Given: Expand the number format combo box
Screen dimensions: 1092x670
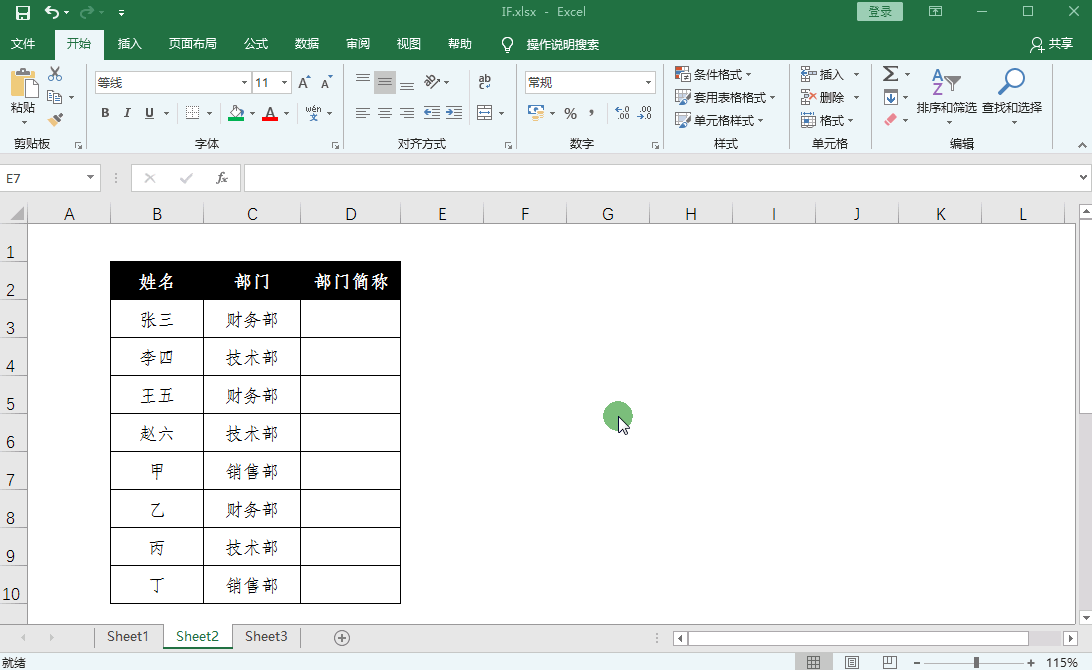Looking at the screenshot, I should (648, 83).
